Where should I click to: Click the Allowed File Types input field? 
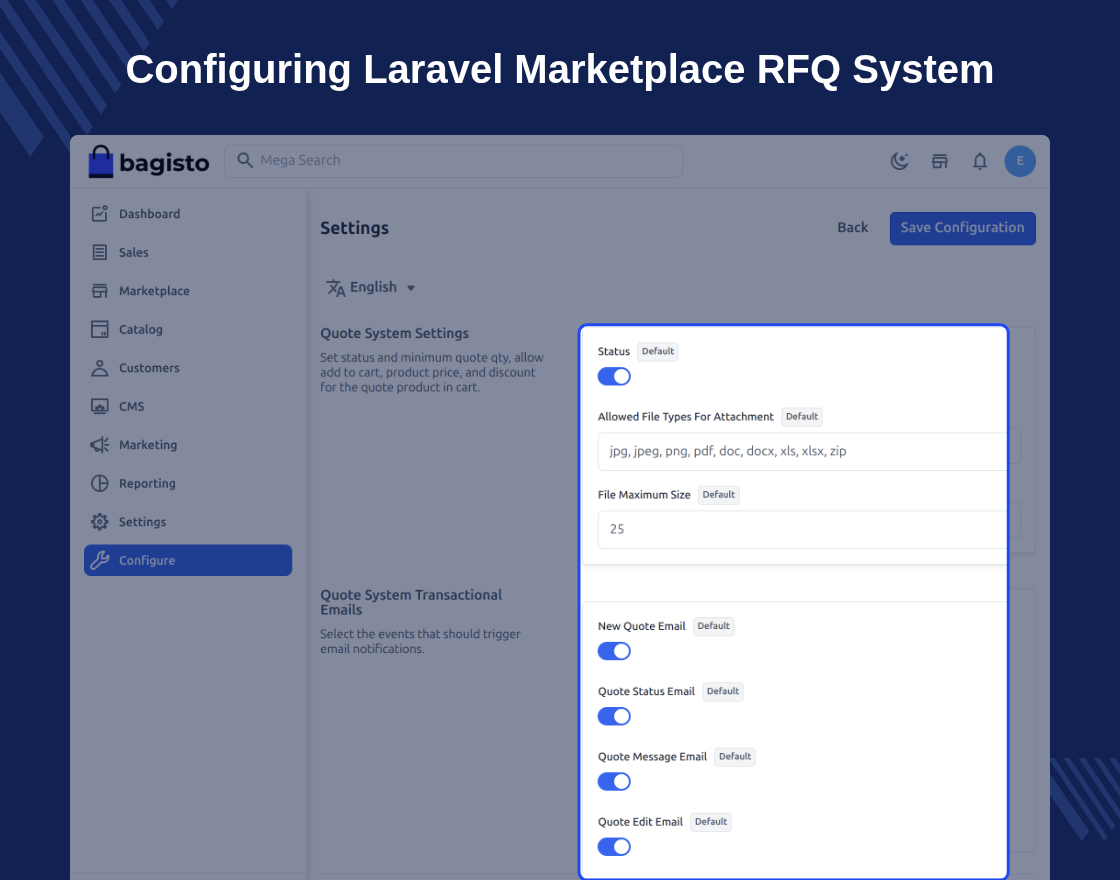[802, 451]
